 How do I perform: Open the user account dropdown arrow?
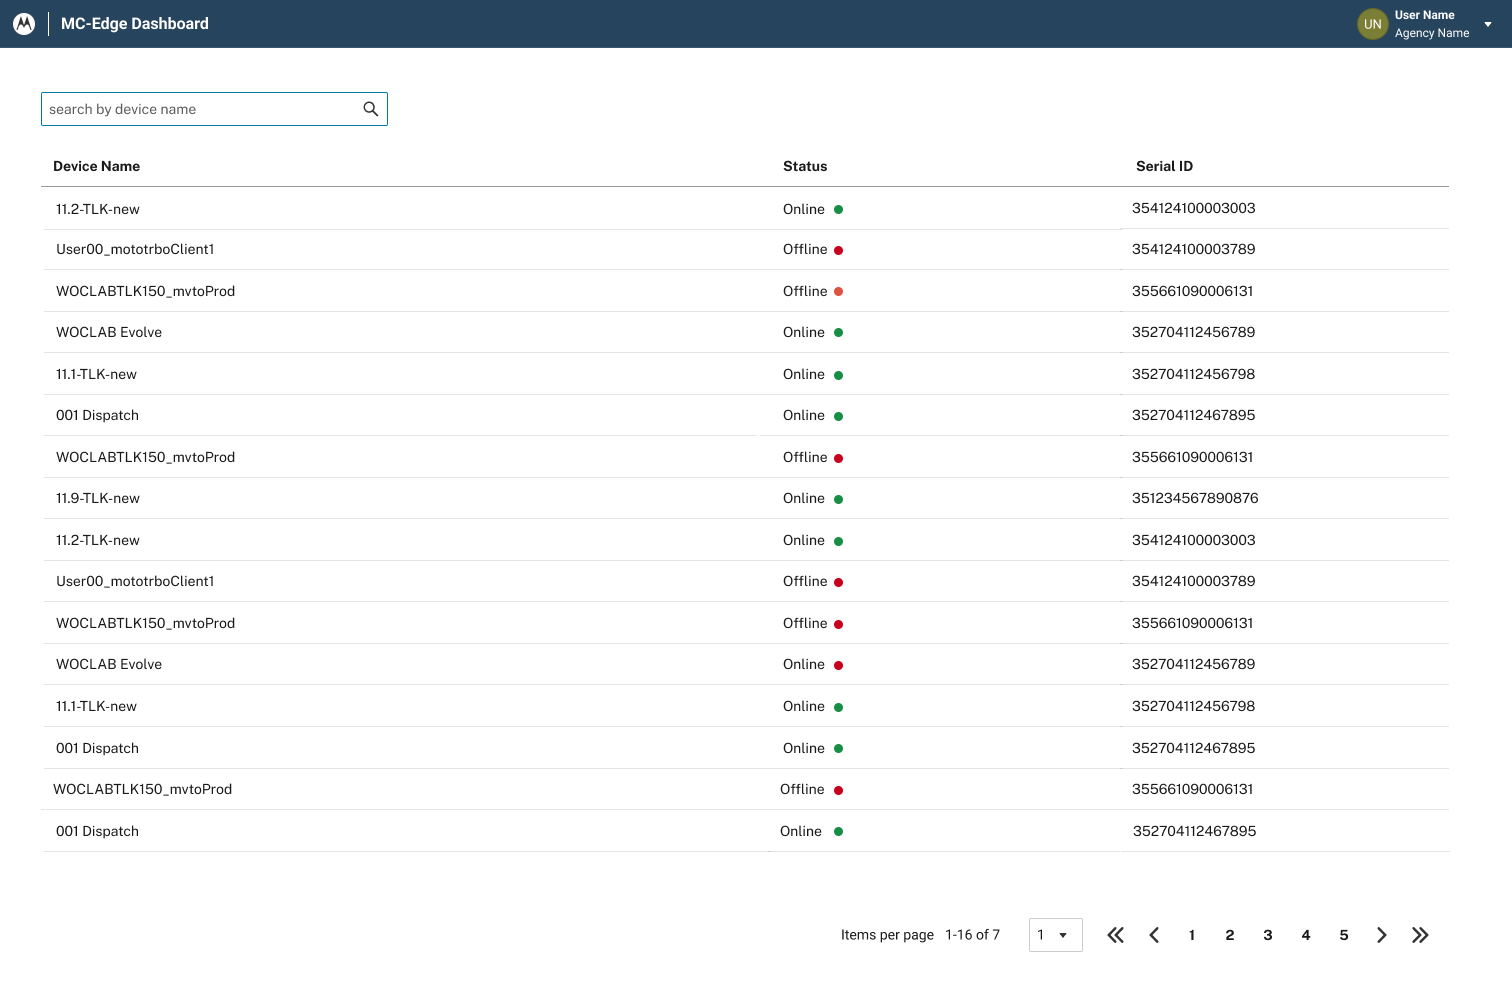tap(1488, 24)
